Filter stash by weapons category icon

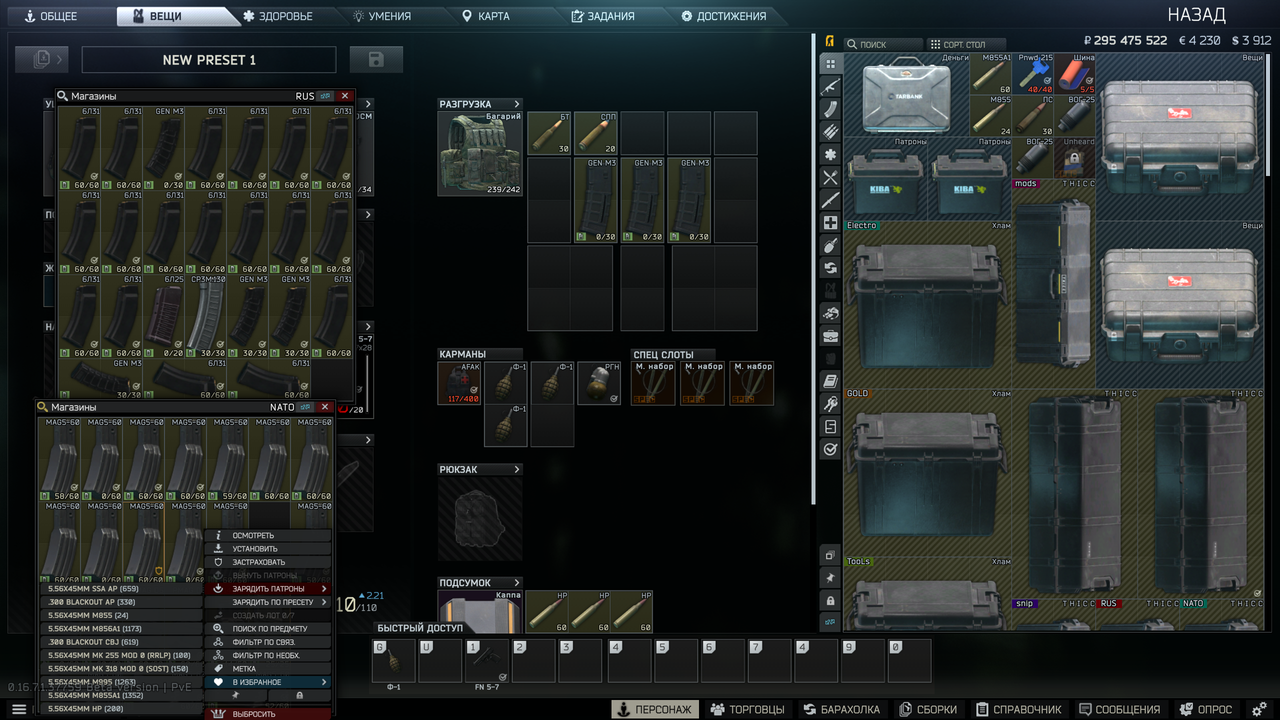point(830,87)
